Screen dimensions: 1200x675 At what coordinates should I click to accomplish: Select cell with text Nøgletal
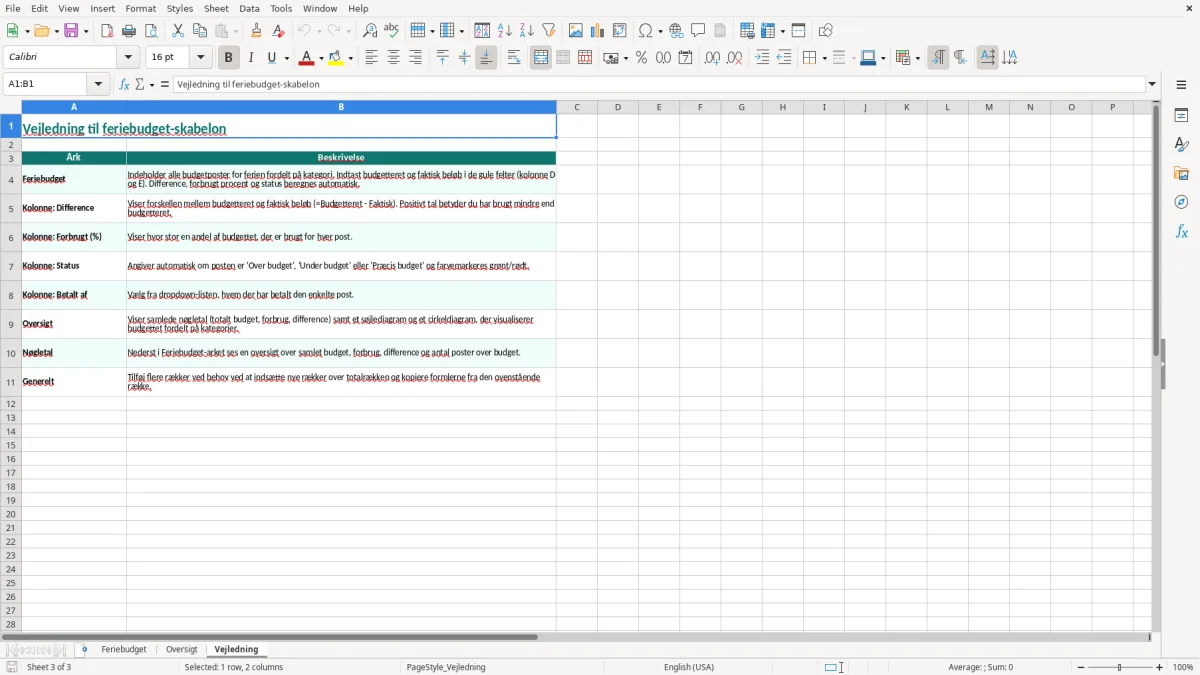click(74, 353)
